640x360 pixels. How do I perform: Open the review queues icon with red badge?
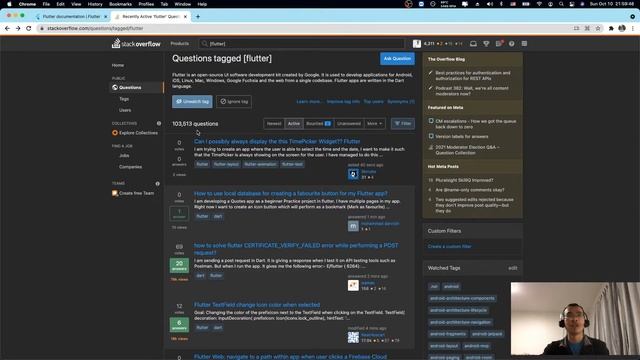499,44
